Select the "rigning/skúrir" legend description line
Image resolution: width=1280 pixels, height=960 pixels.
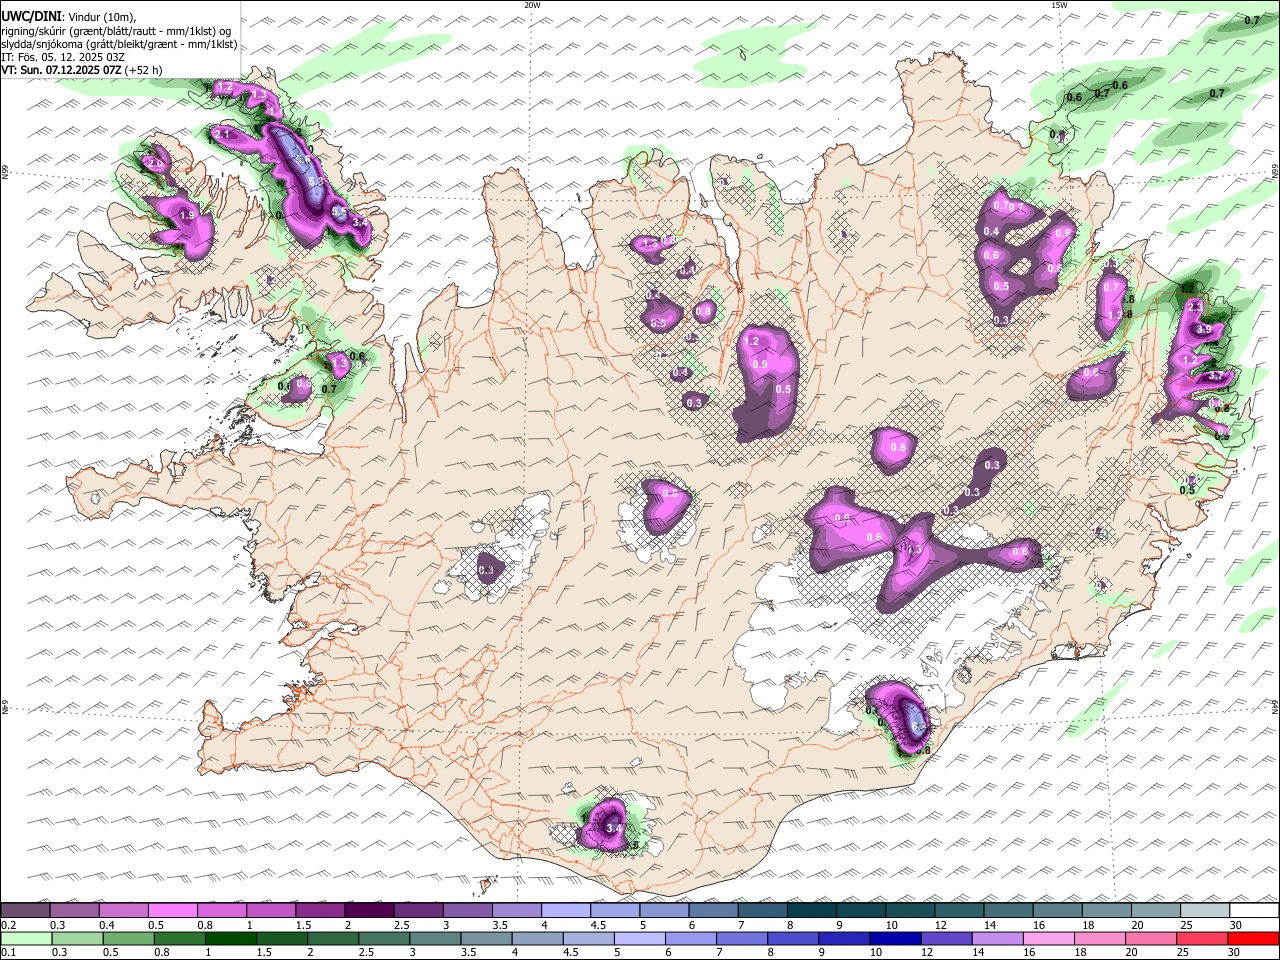(115, 31)
